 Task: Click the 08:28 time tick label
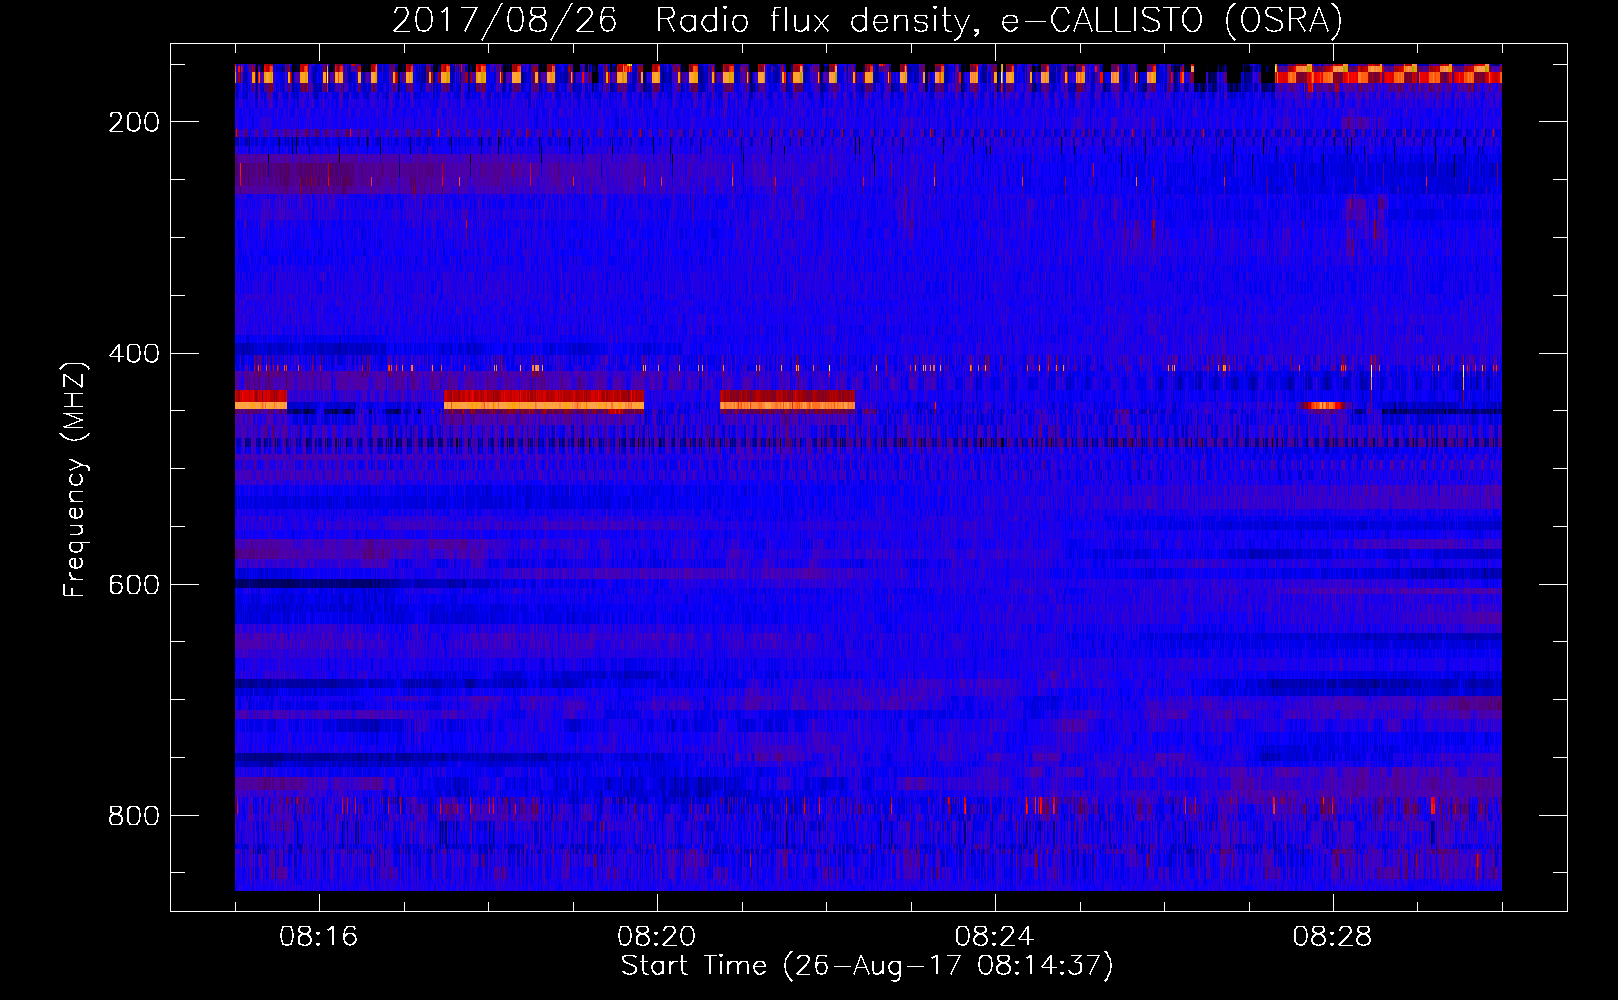click(1333, 937)
